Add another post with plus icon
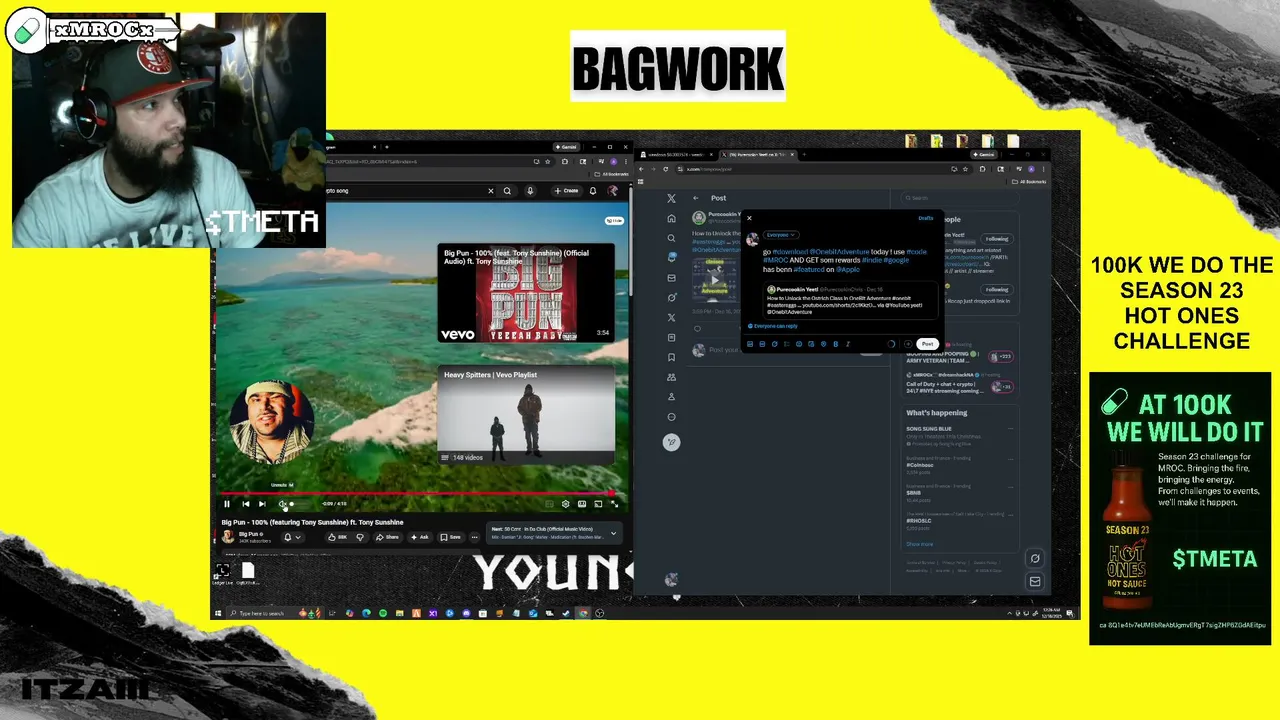The width and height of the screenshot is (1280, 720). tap(908, 344)
